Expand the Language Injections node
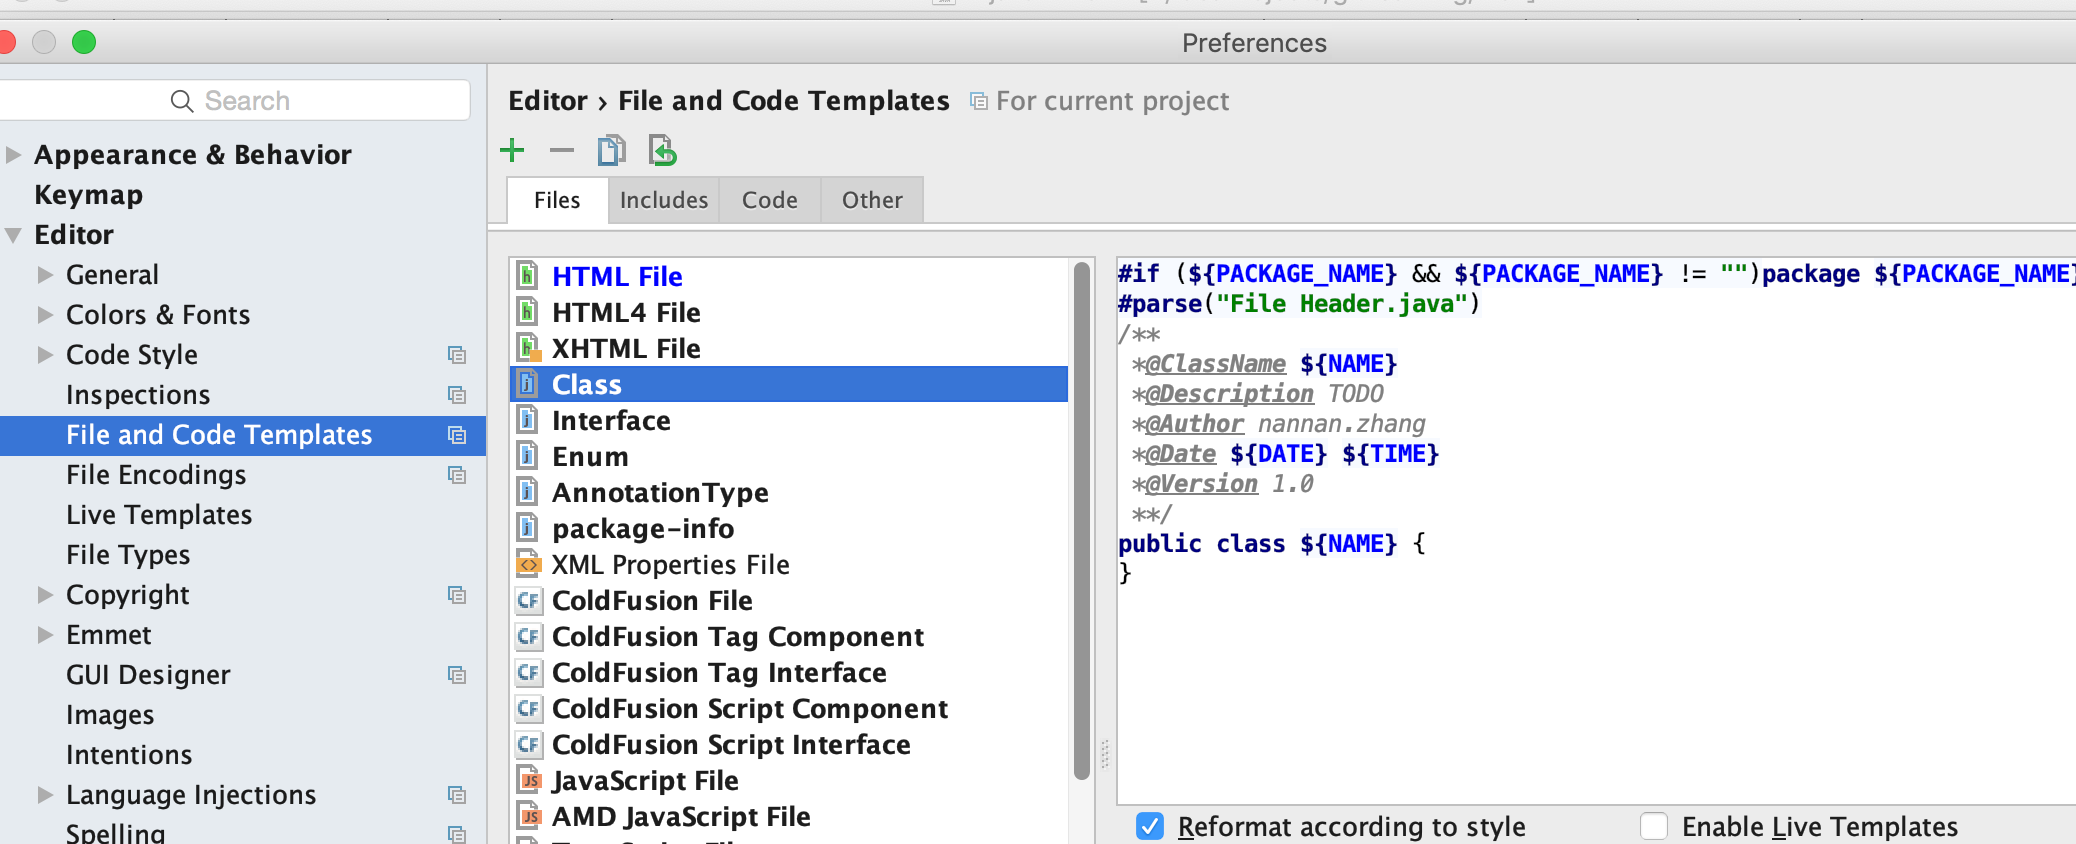Screen dimensions: 2076x844 [x=45, y=795]
